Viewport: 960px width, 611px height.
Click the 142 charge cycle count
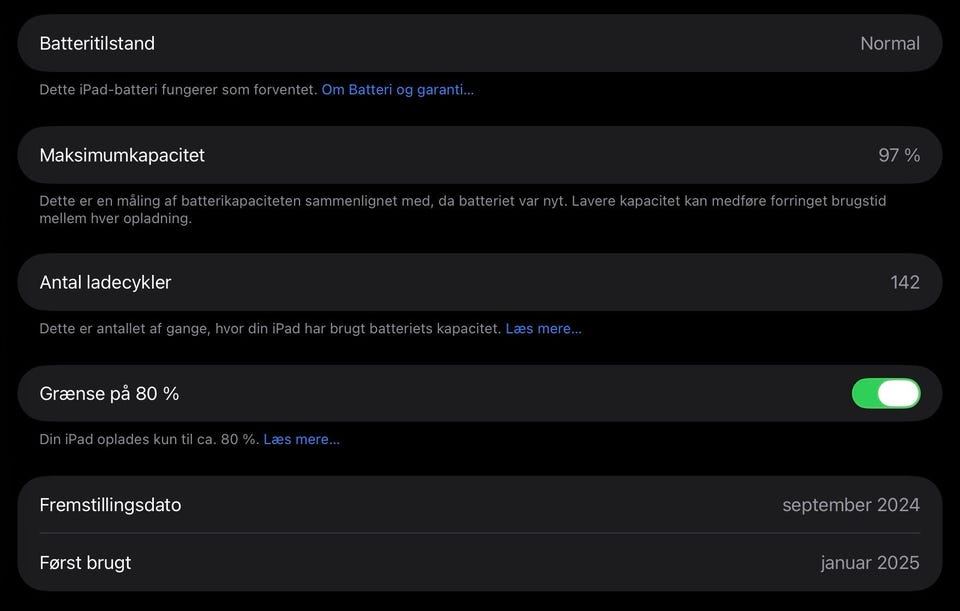(904, 282)
